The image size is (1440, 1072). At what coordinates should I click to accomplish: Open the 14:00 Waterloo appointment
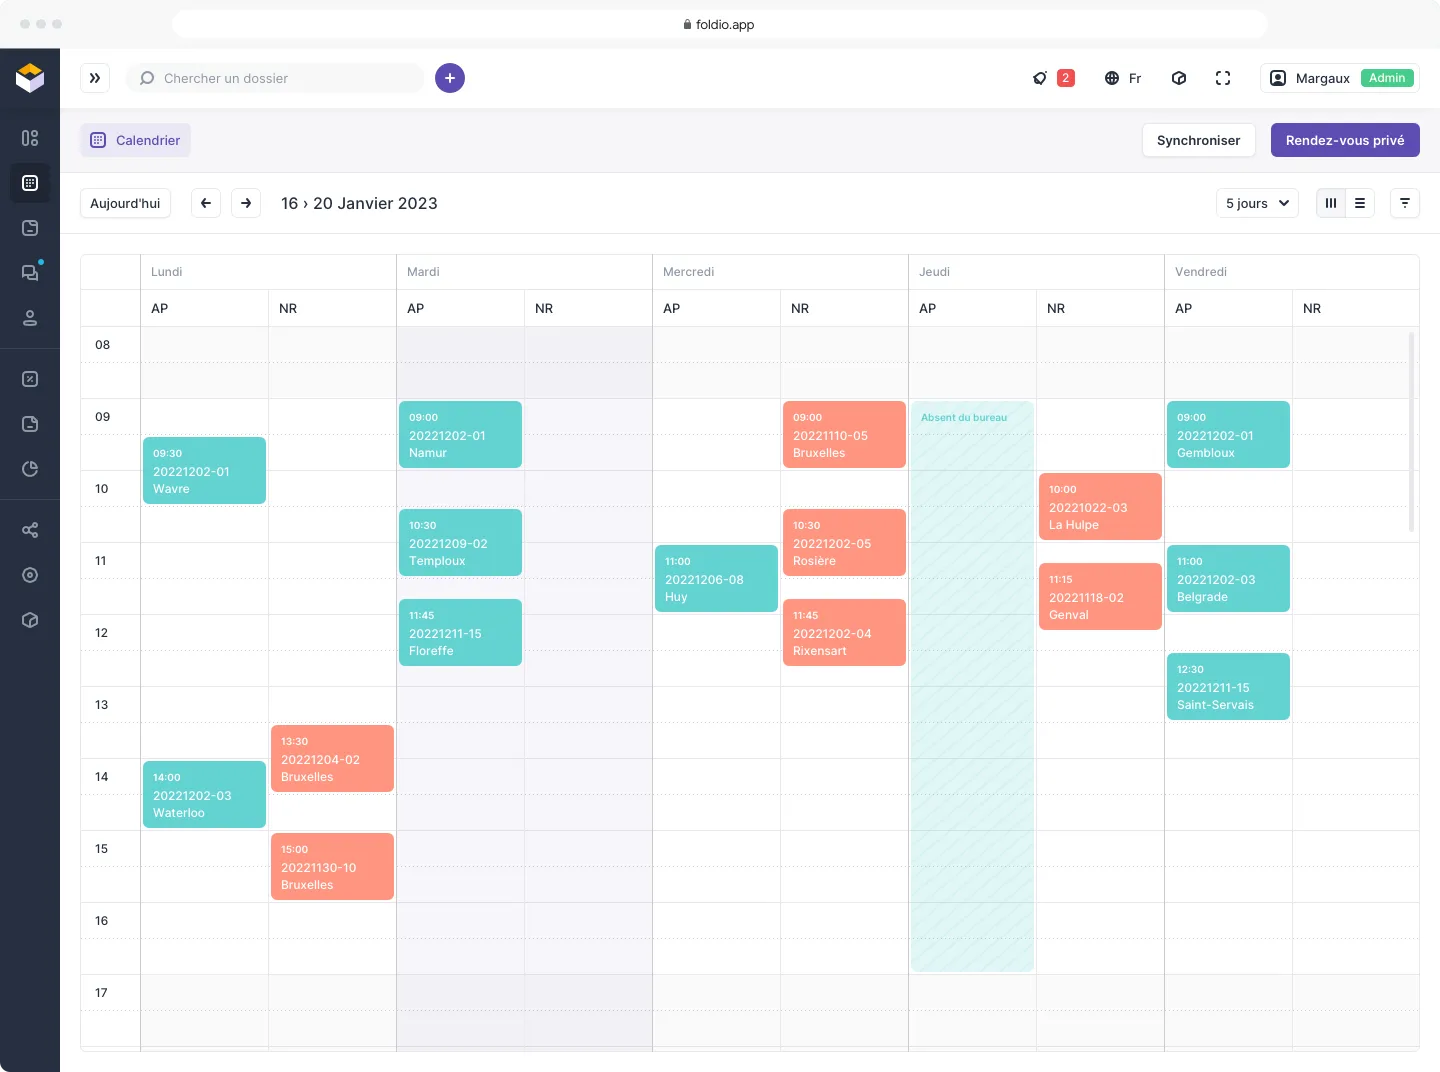[204, 794]
